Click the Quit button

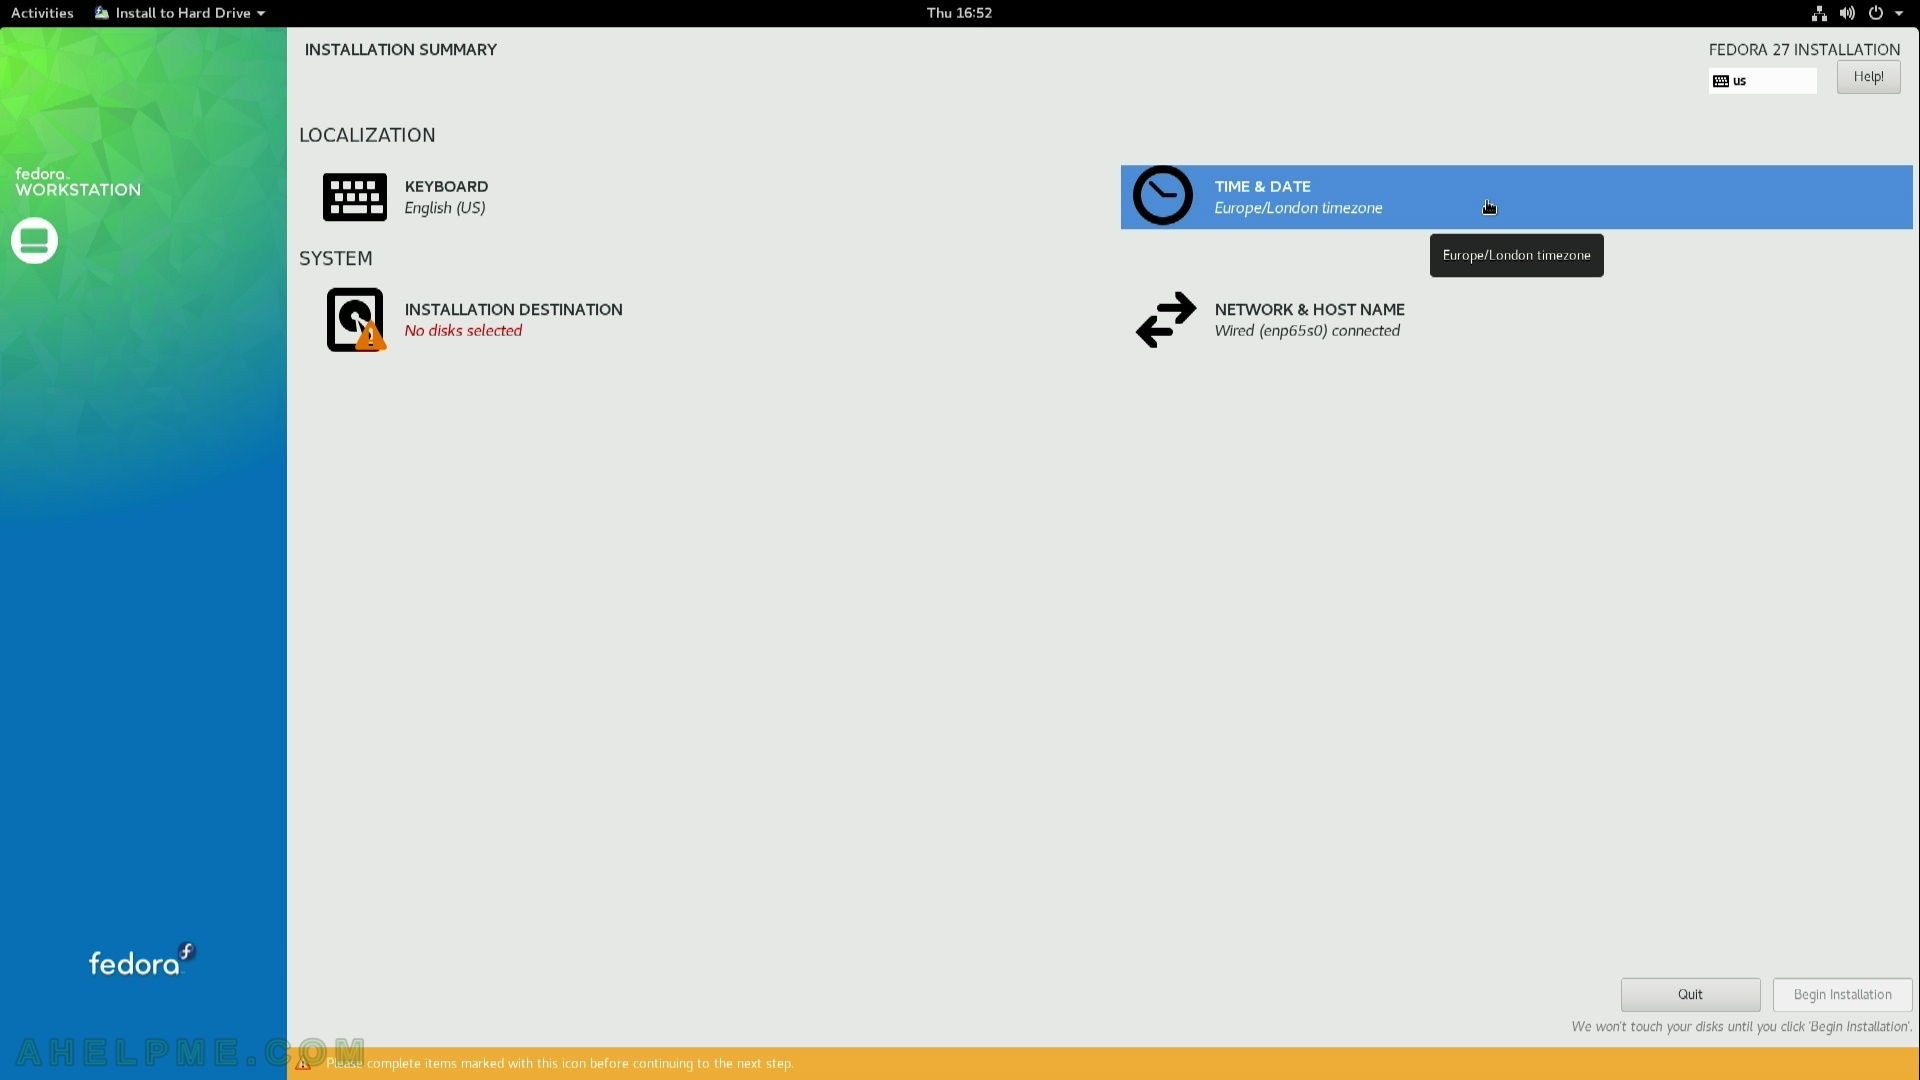point(1689,993)
